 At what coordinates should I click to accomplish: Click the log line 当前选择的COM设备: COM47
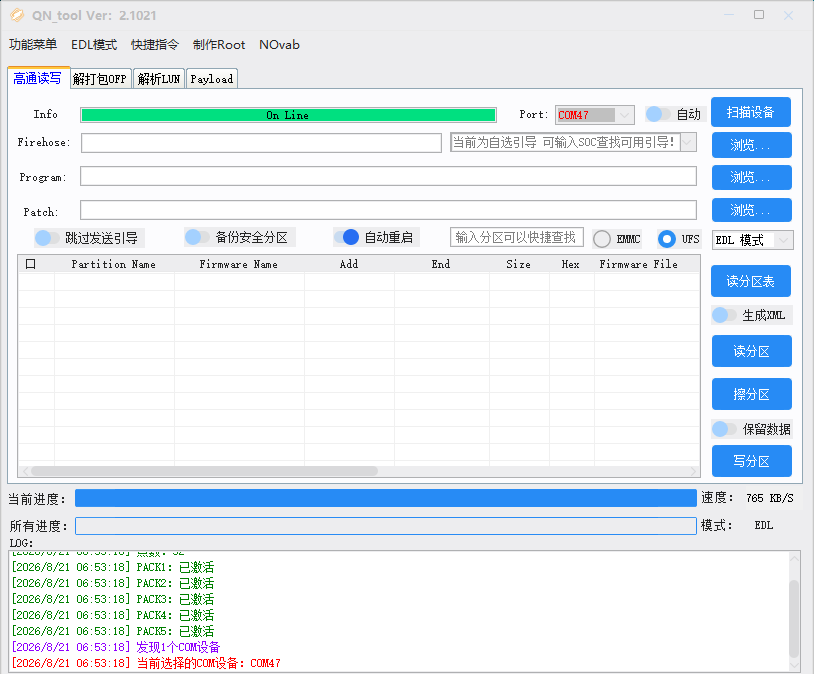tap(146, 664)
